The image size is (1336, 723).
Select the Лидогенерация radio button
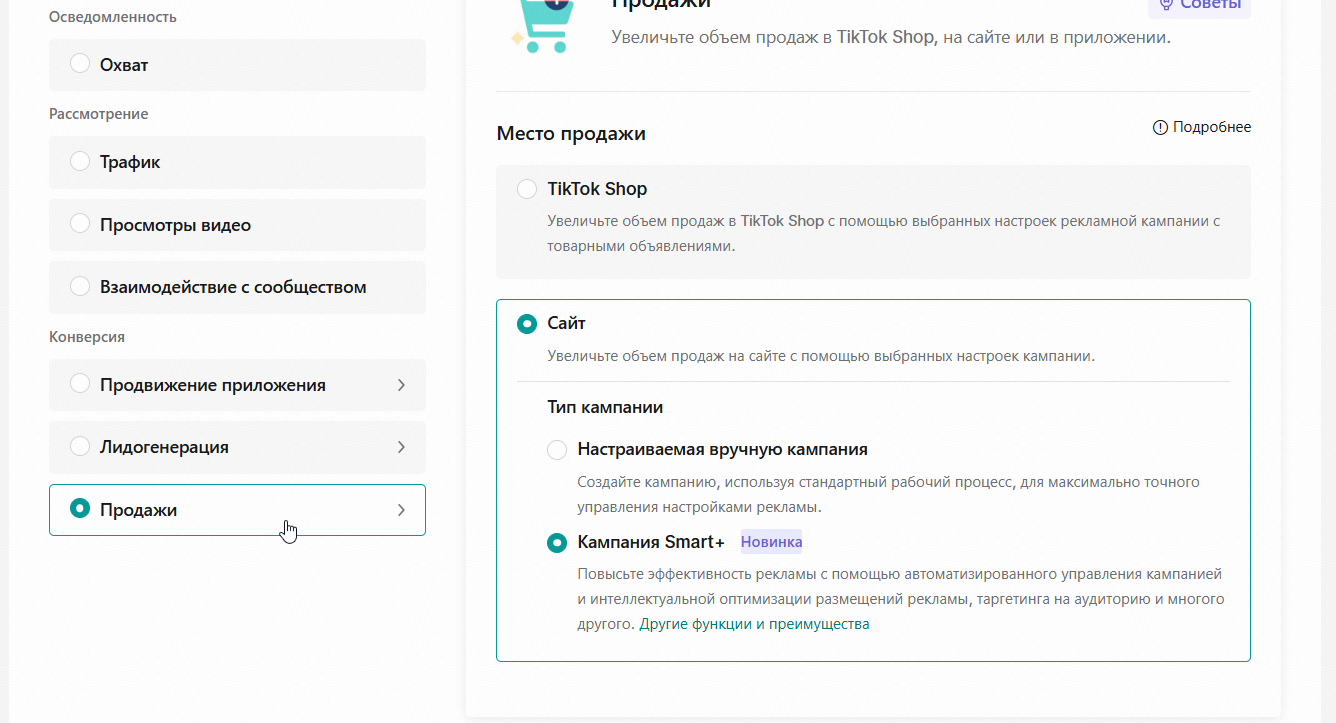click(80, 446)
